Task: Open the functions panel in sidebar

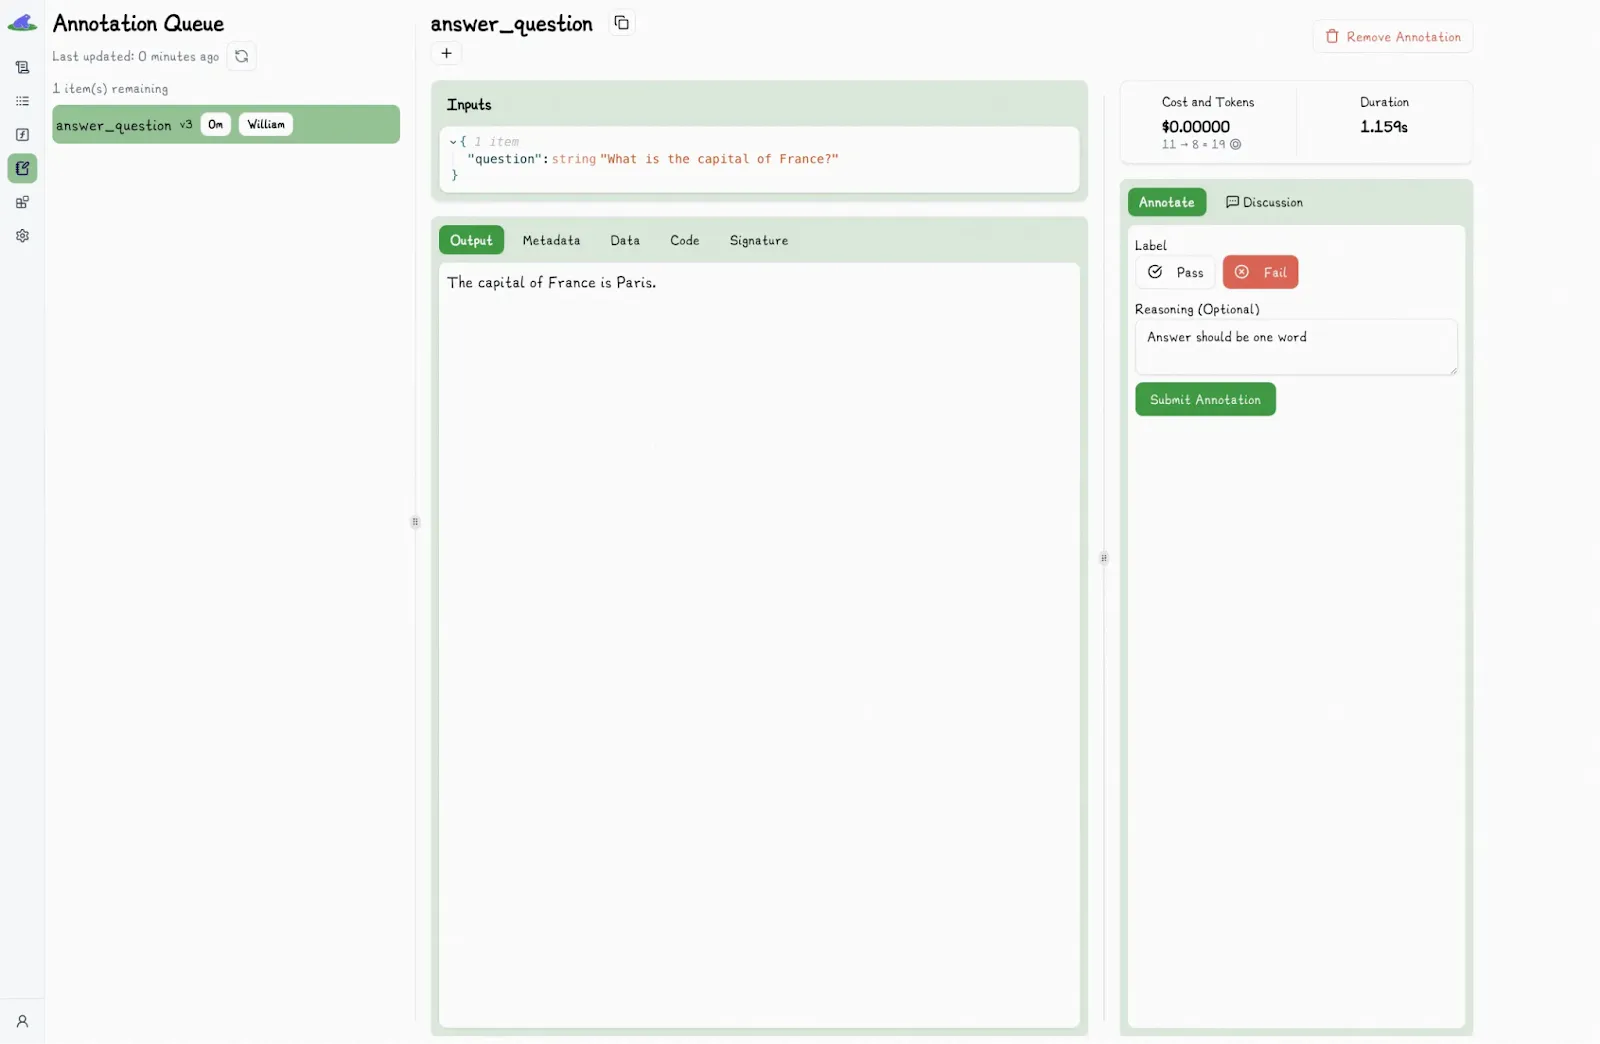Action: pyautogui.click(x=22, y=134)
